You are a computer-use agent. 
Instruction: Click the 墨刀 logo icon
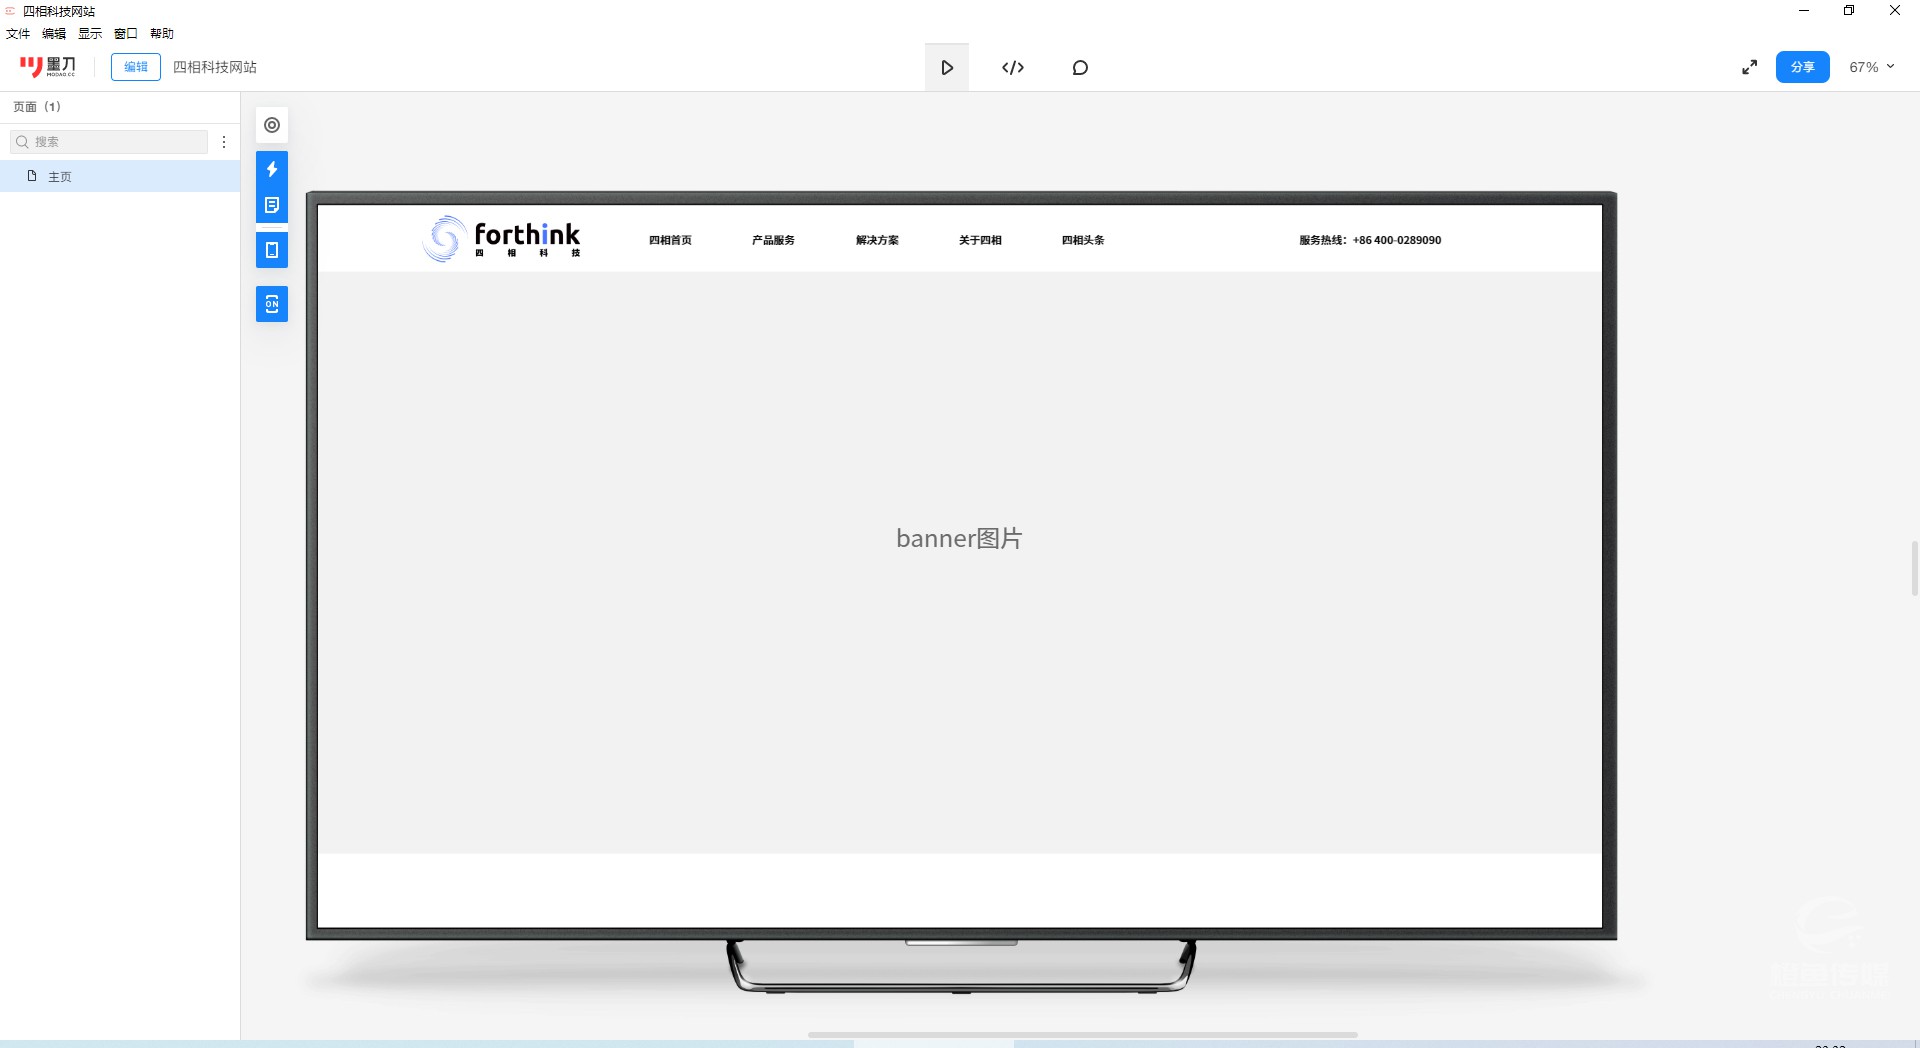47,67
